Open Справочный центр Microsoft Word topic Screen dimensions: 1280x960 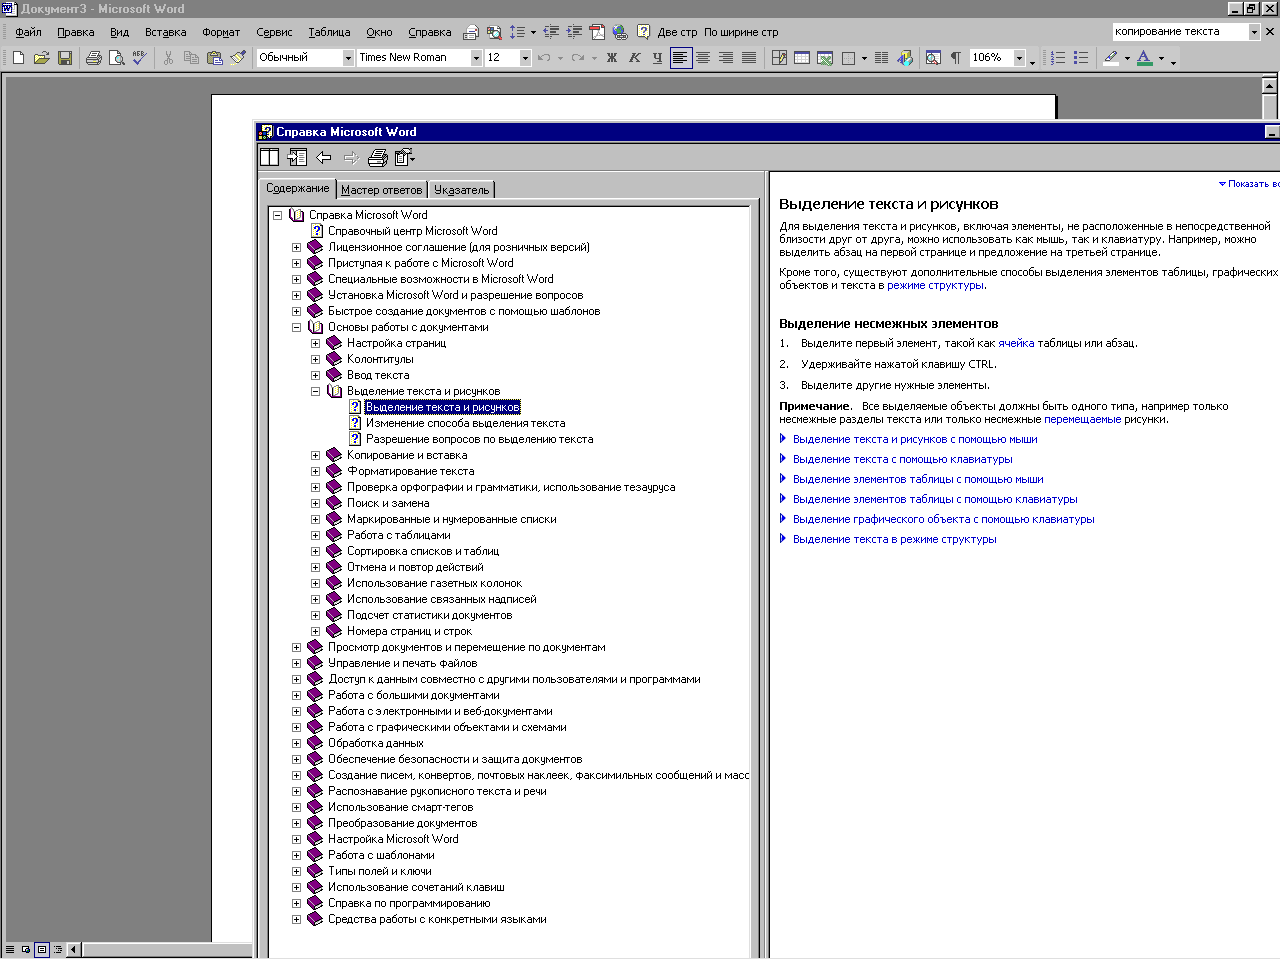(x=412, y=231)
